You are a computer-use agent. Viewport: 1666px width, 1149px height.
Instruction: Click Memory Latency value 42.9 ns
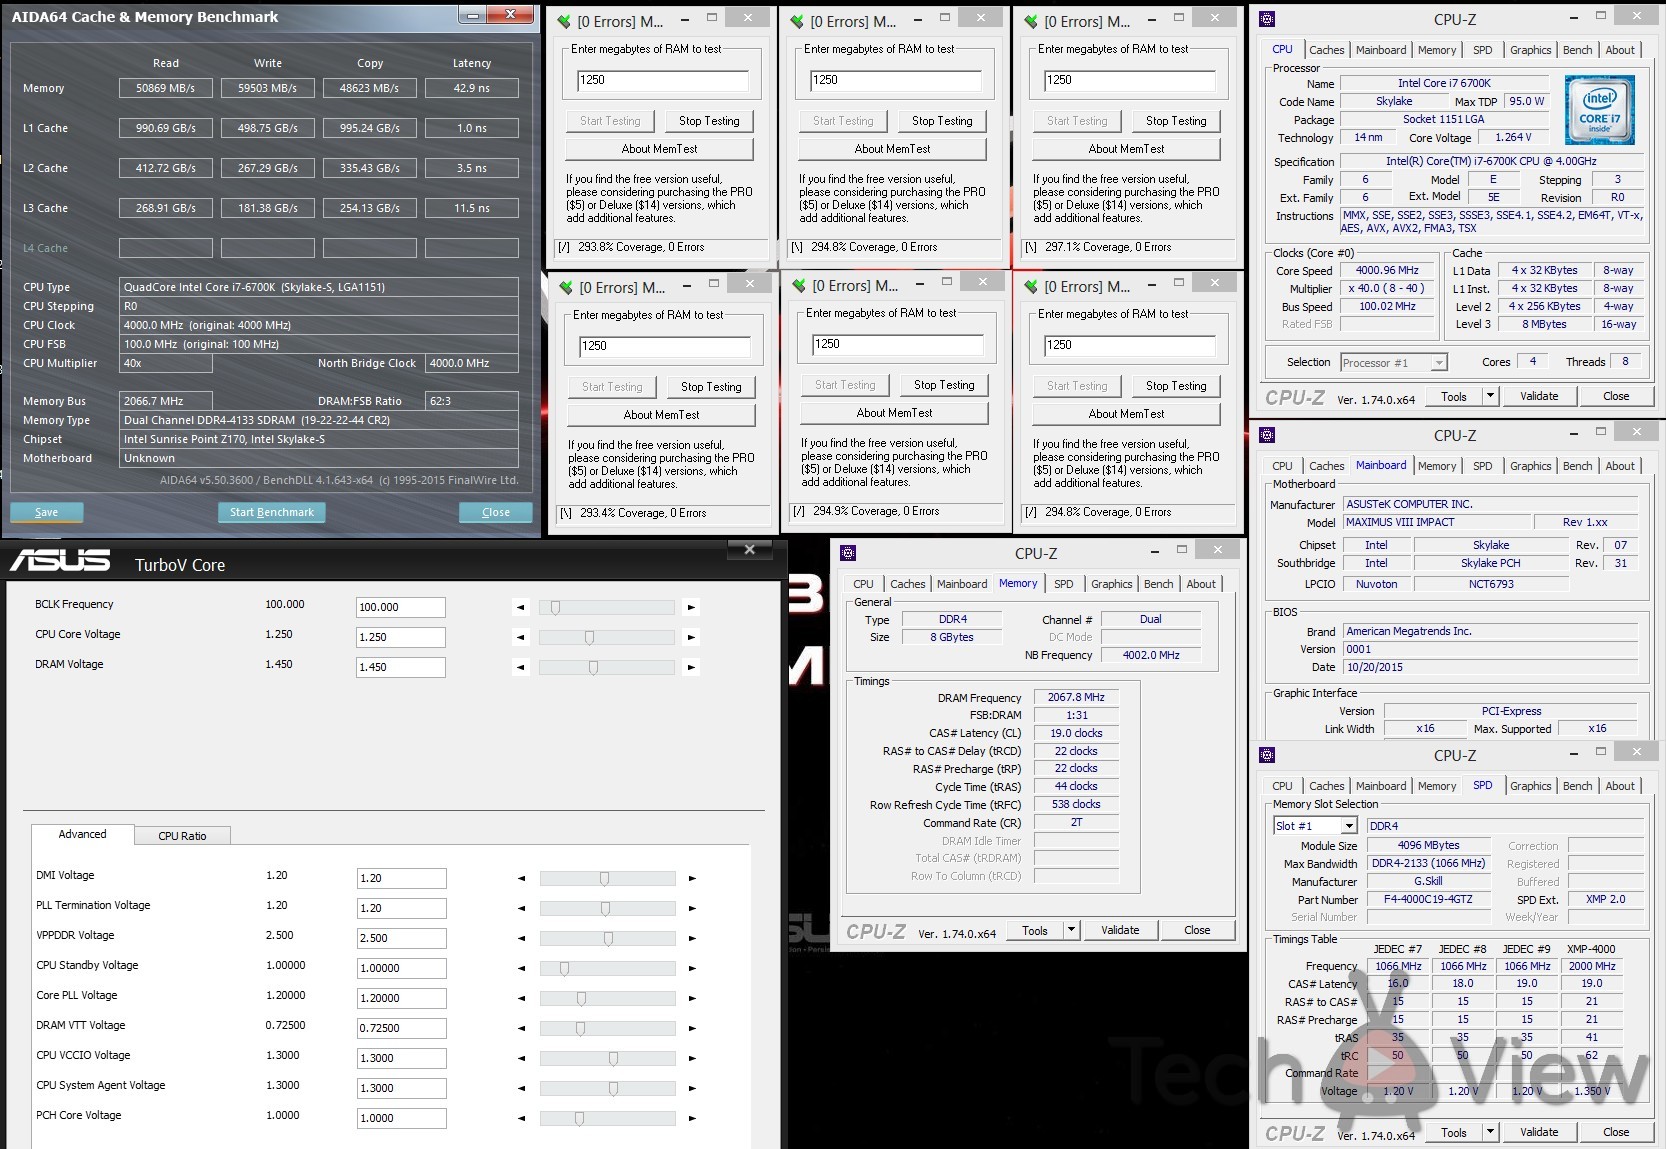472,88
